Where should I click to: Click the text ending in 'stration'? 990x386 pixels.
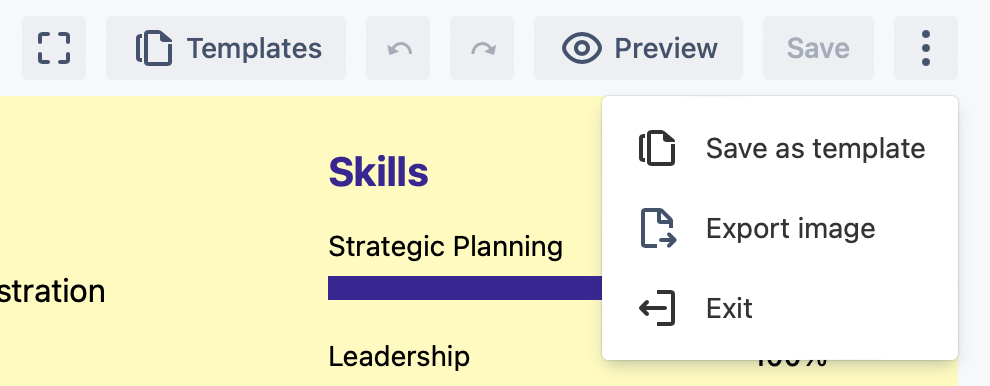52,291
